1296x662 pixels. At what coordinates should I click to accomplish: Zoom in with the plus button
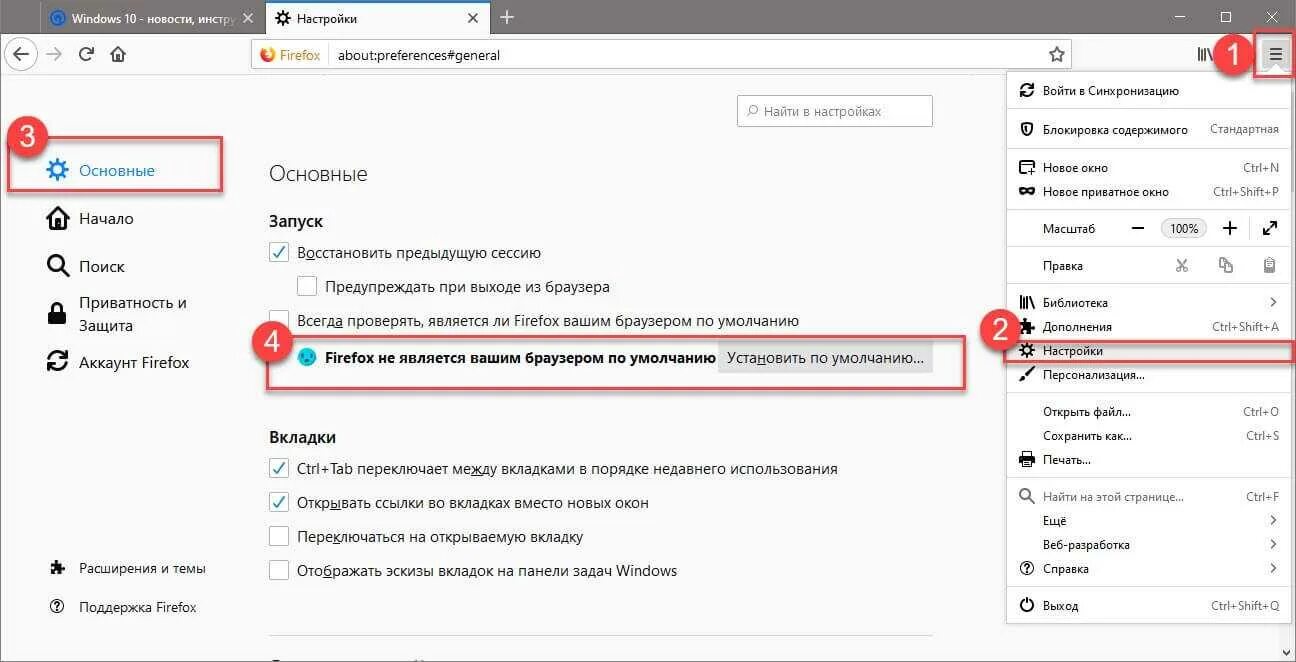tap(1230, 228)
